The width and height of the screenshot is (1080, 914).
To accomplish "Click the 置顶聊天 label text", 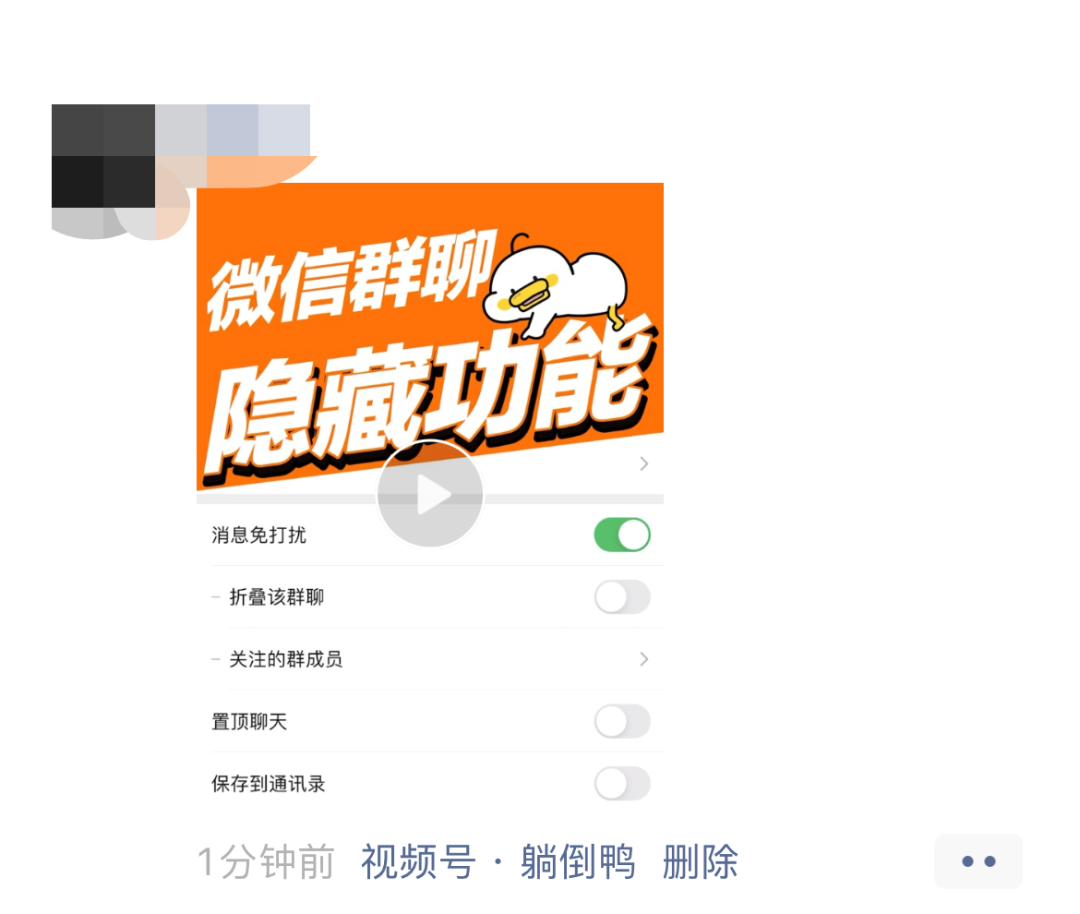I will pos(249,721).
